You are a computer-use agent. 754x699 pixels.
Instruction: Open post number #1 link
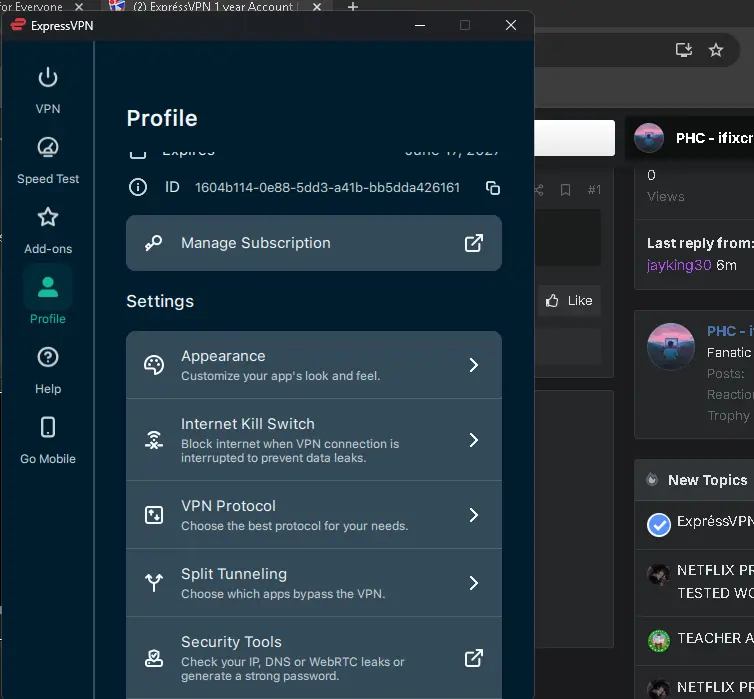pos(594,190)
